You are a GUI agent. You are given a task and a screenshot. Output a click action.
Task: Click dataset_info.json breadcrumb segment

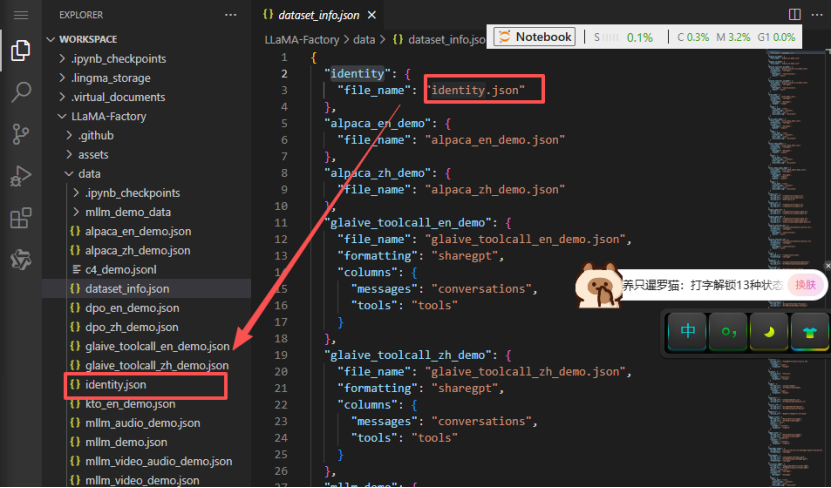click(x=439, y=40)
